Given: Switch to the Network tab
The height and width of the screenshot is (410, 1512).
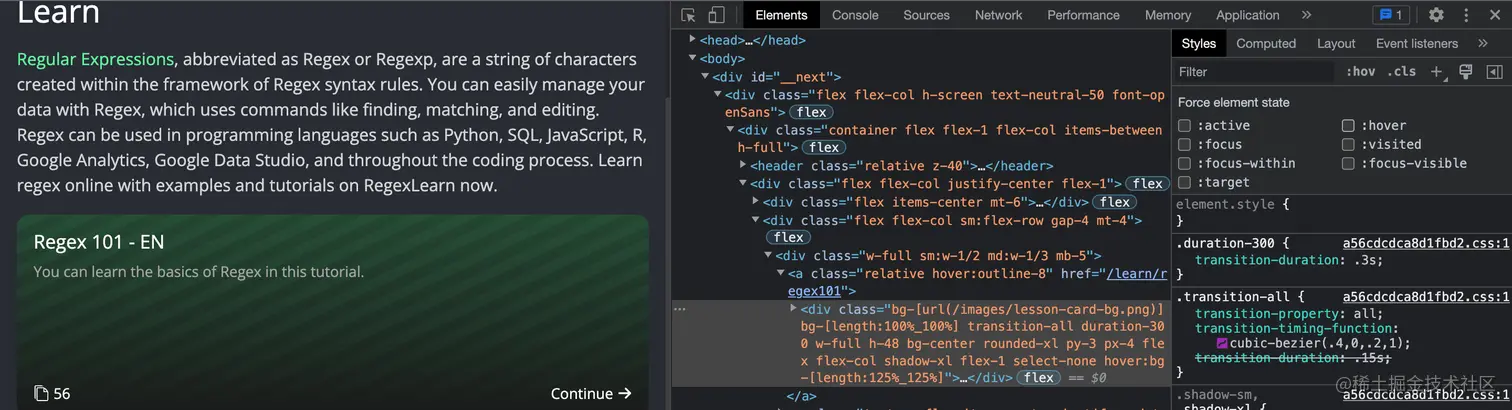Looking at the screenshot, I should (998, 15).
